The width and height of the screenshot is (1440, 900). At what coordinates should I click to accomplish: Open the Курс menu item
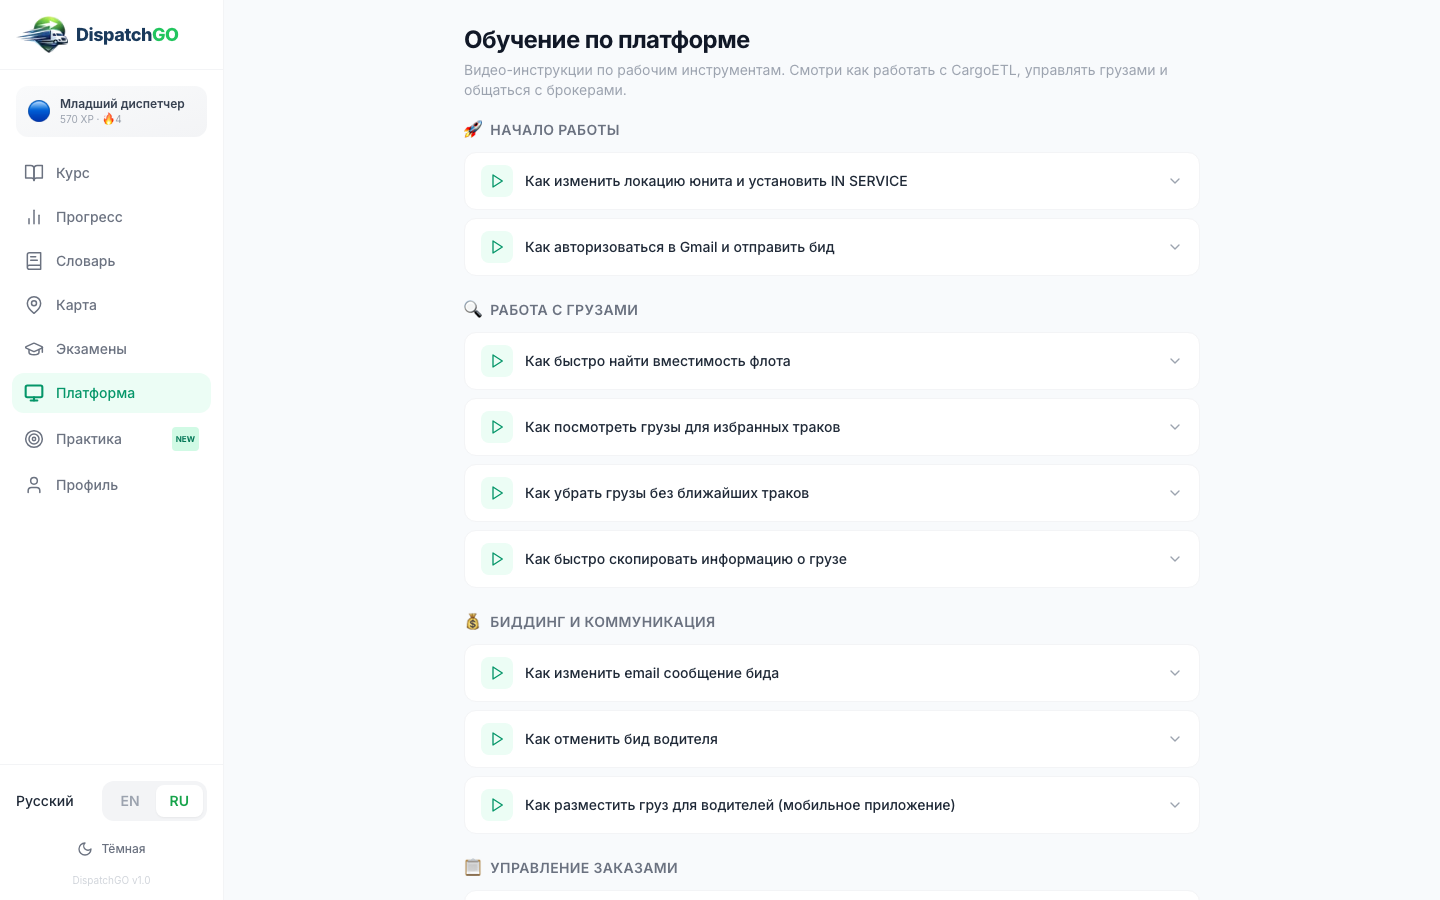point(111,173)
